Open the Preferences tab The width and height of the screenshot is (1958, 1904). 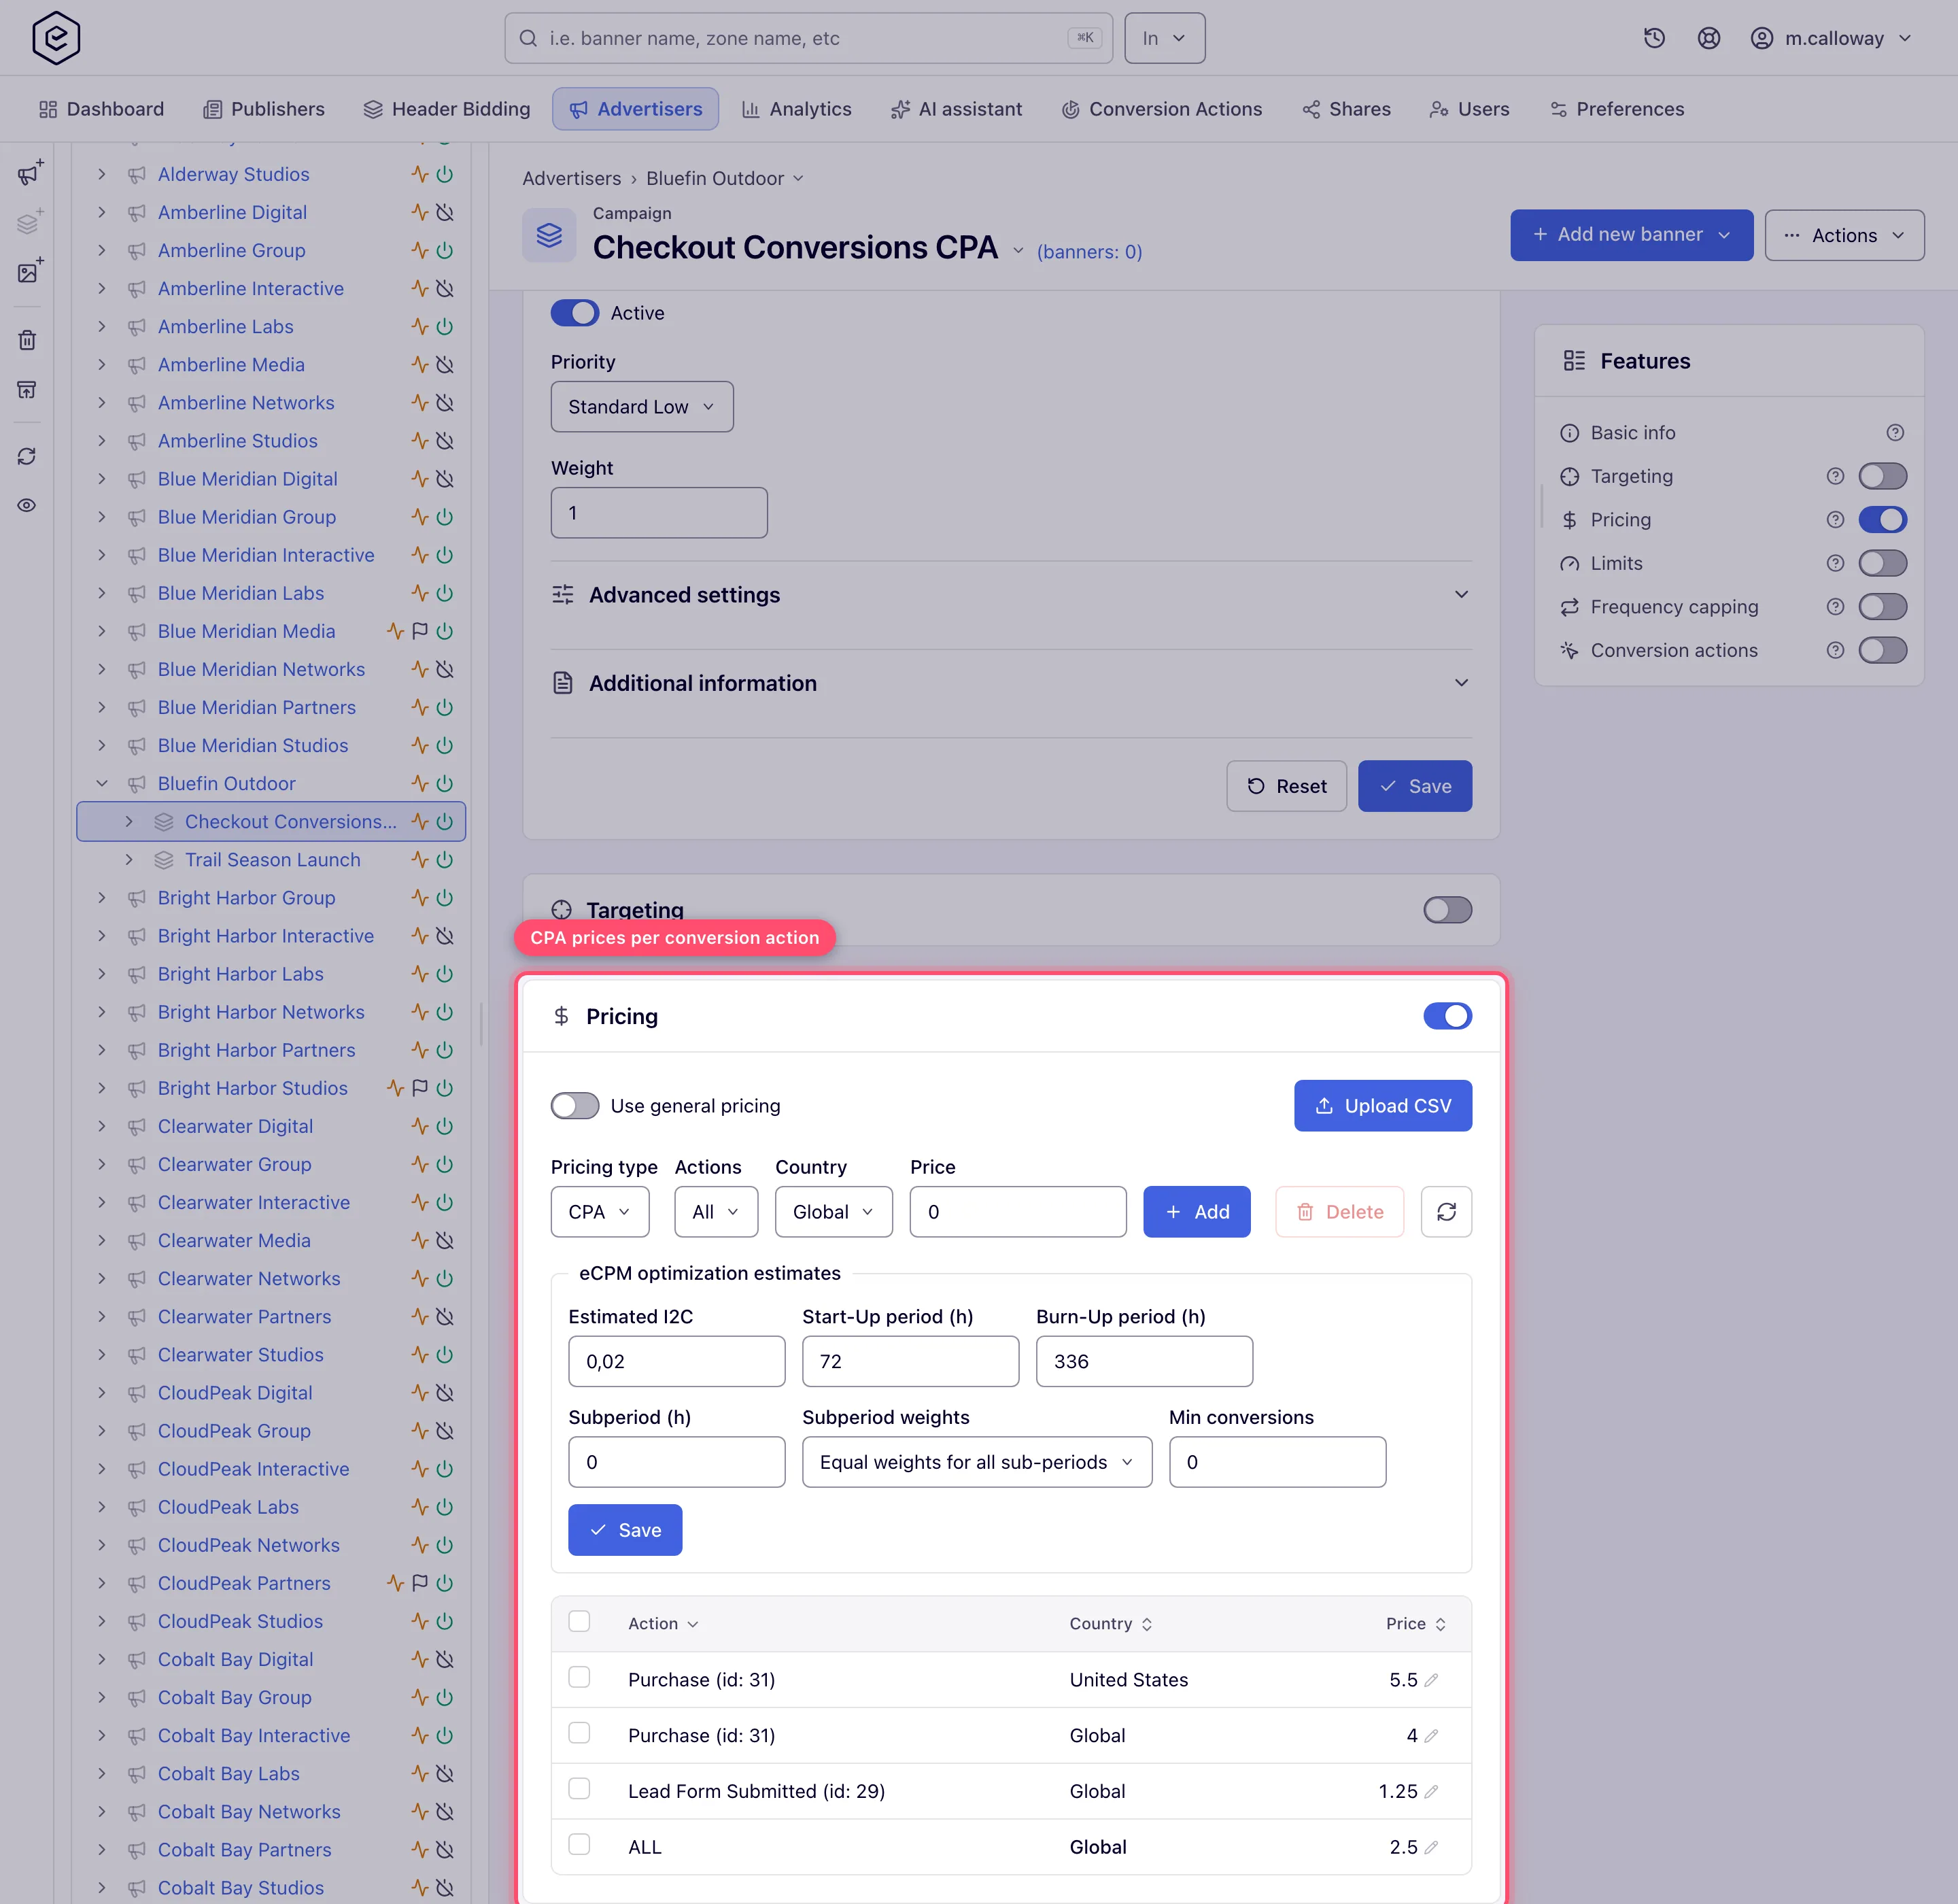coord(1616,109)
